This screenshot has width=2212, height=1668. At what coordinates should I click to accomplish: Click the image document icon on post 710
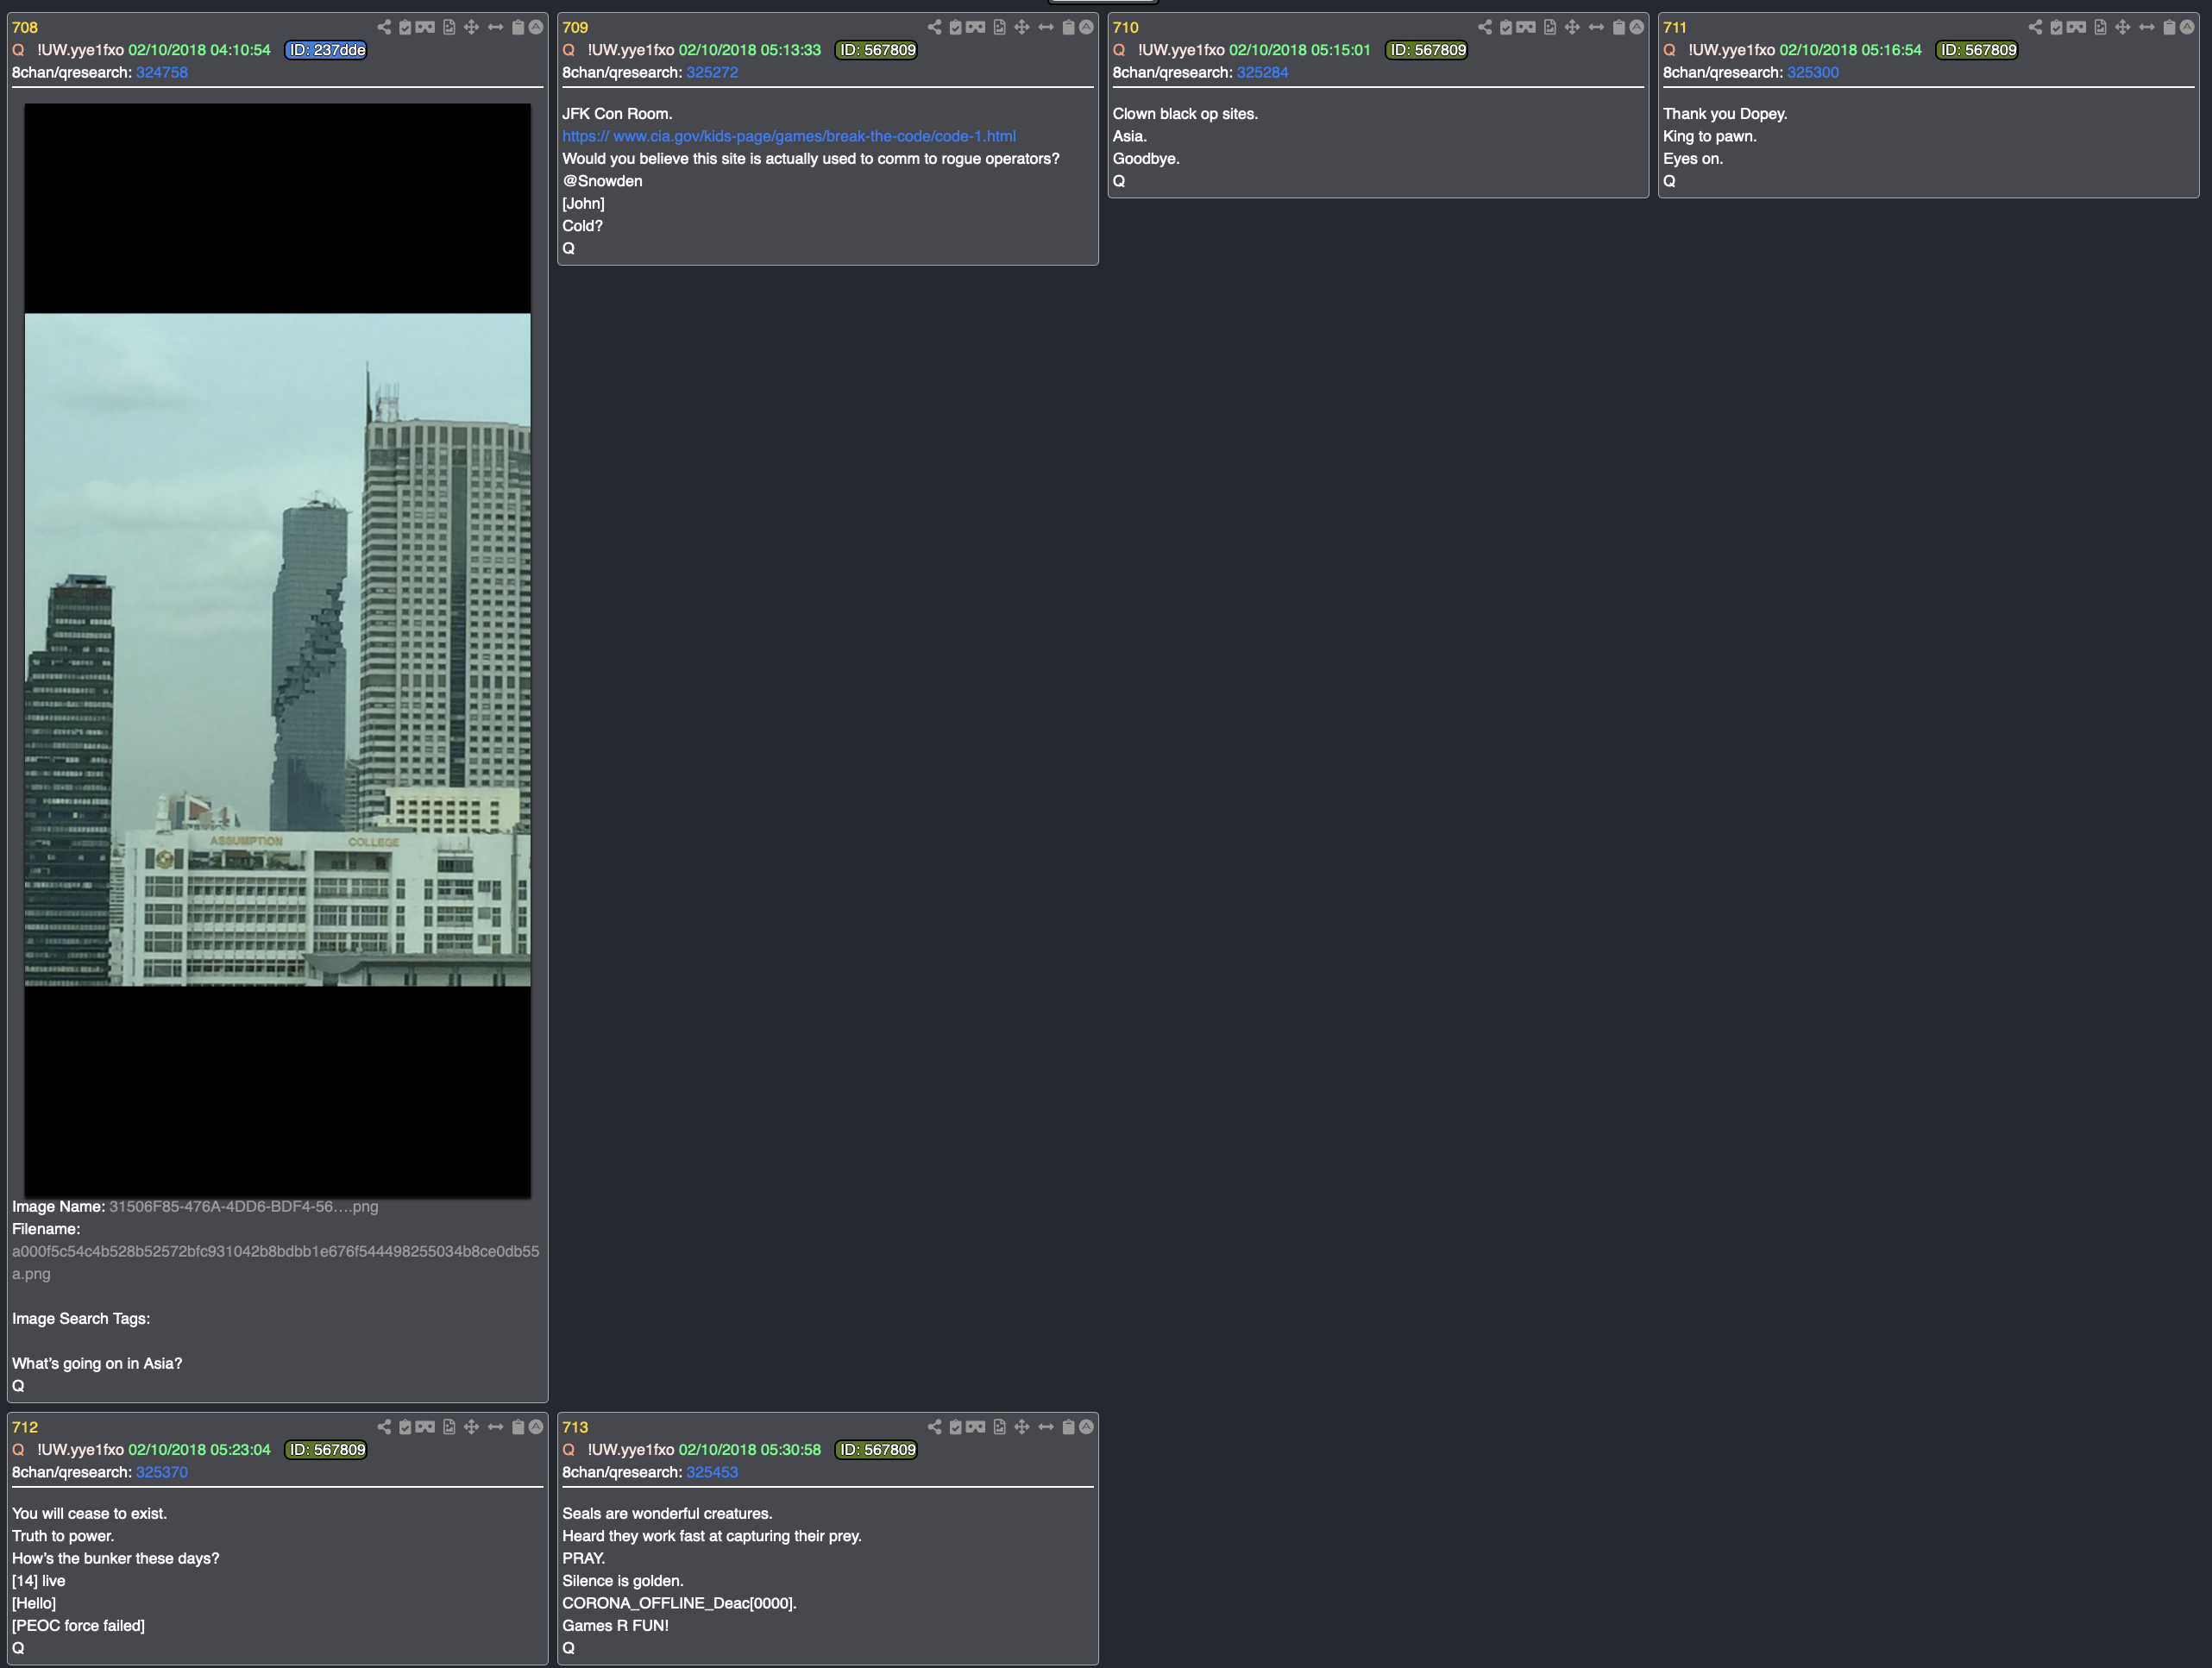(x=1550, y=27)
